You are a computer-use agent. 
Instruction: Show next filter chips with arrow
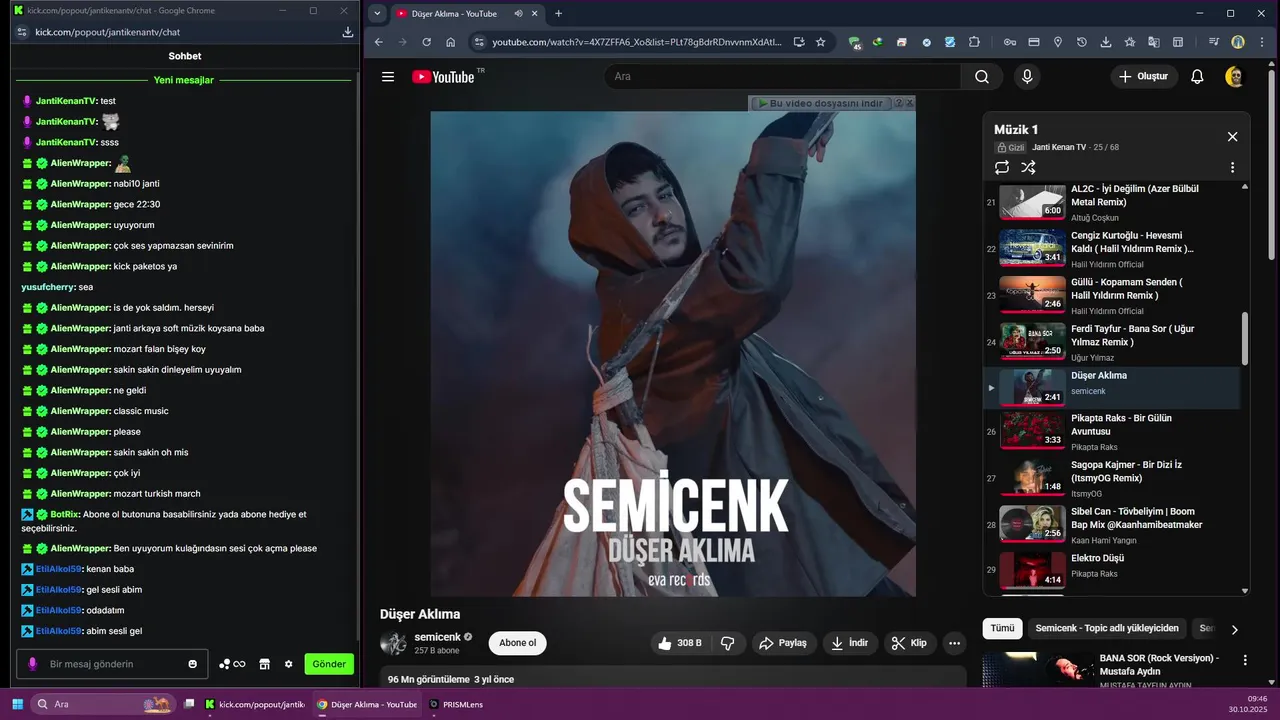tap(1234, 630)
